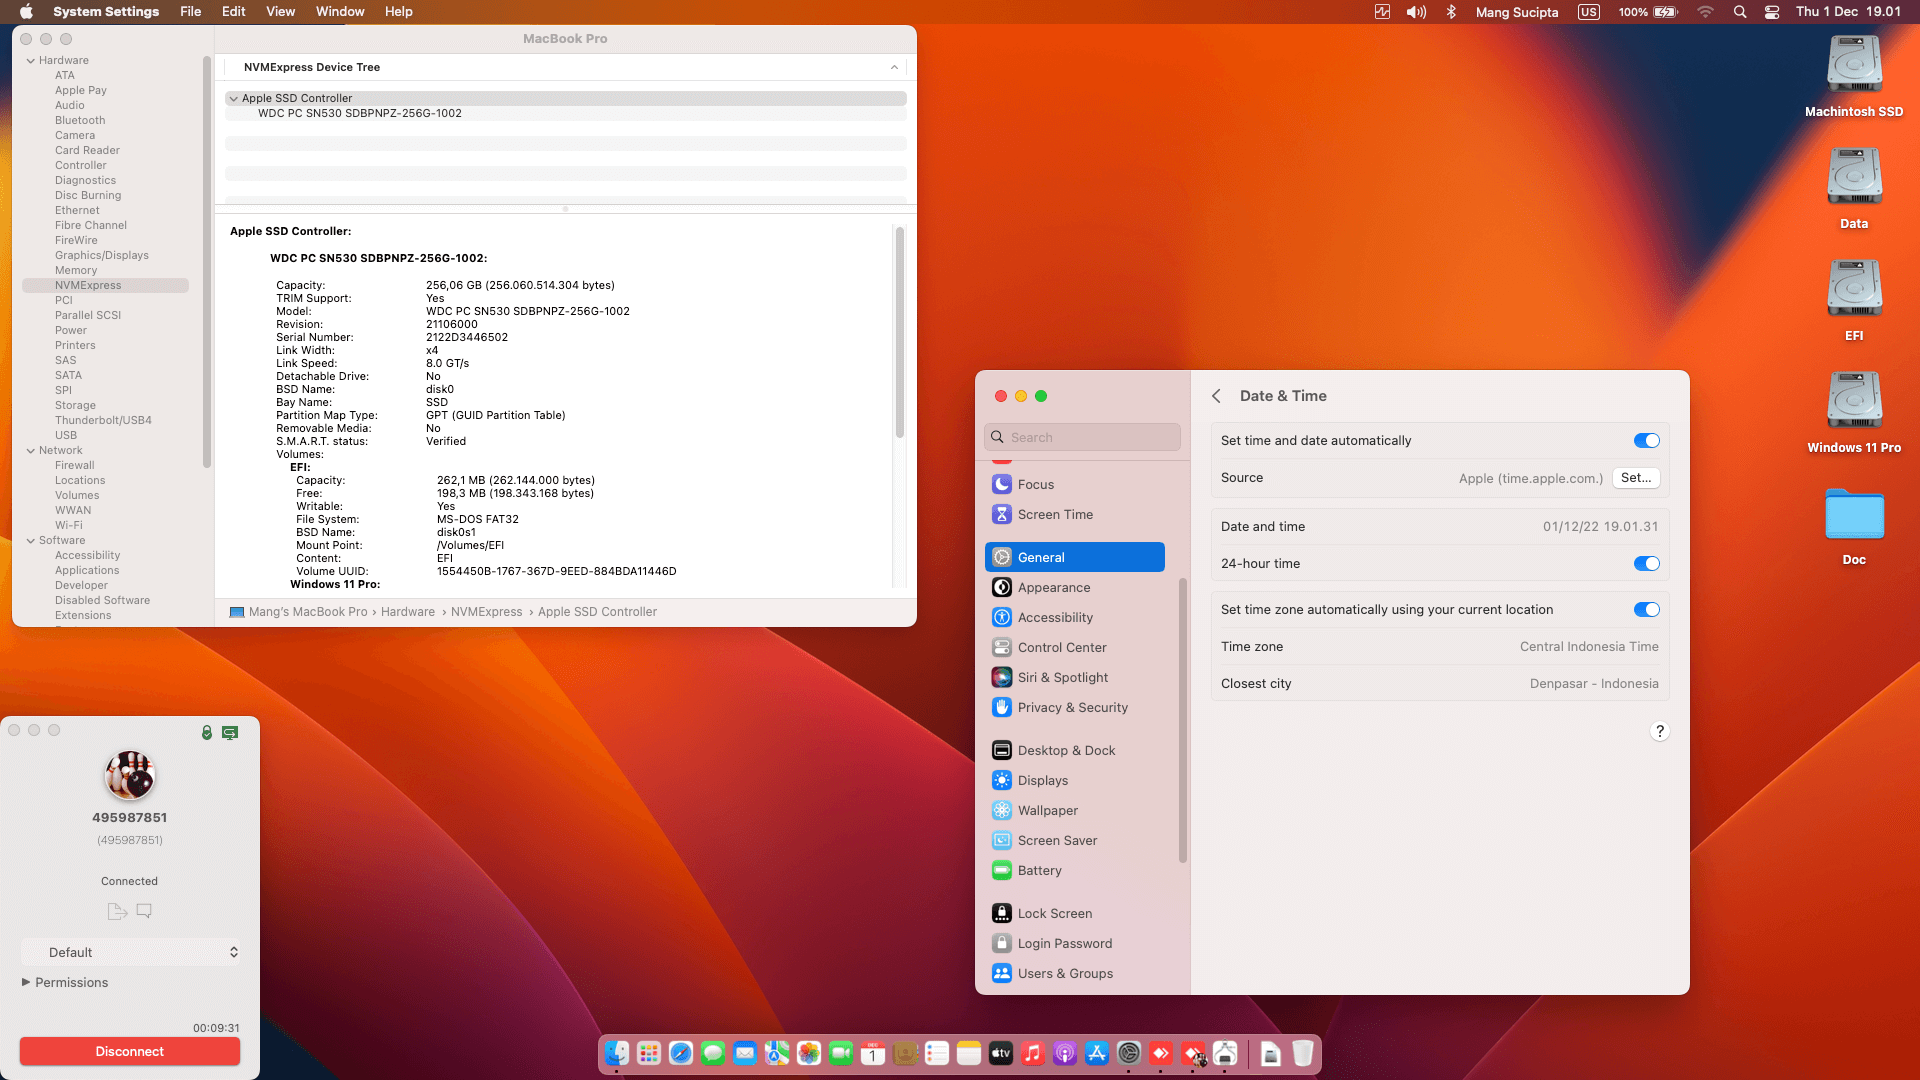1920x1080 pixels.
Task: Collapse the Apple SSD Controller row
Action: (x=234, y=99)
